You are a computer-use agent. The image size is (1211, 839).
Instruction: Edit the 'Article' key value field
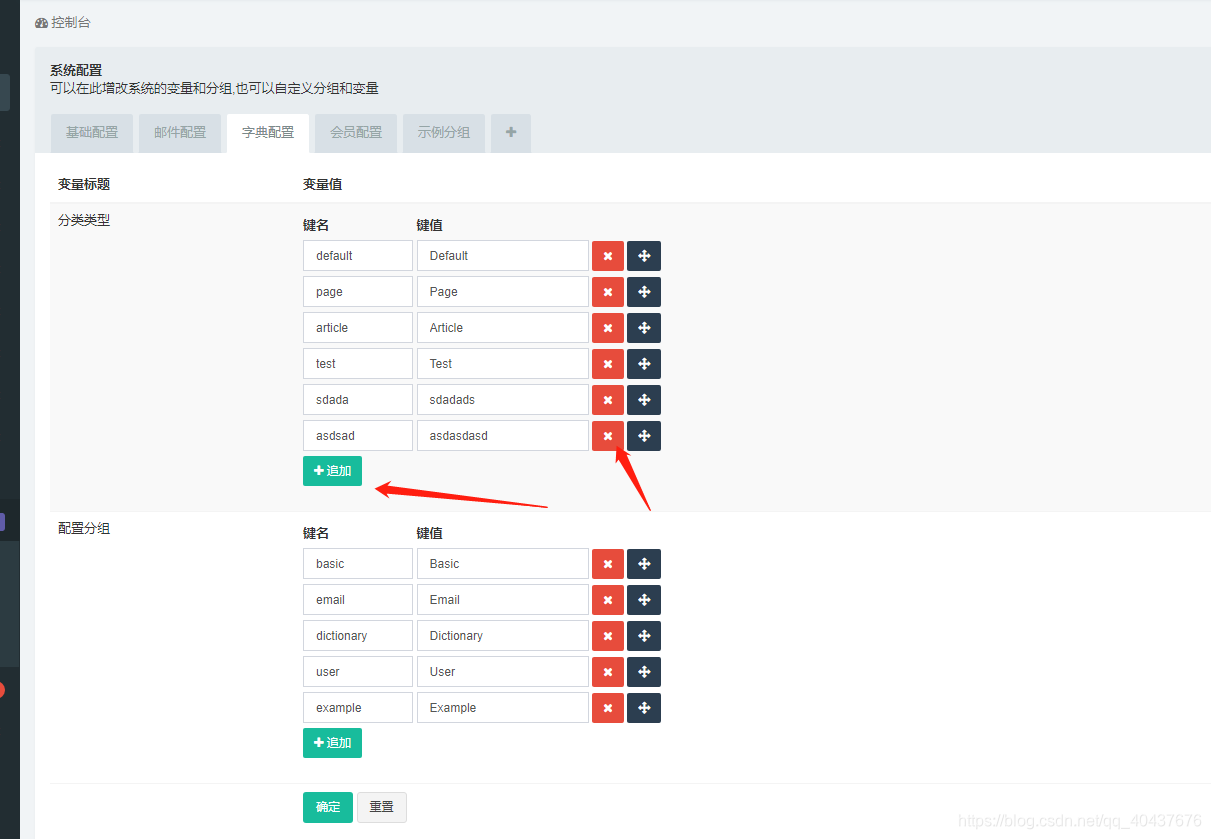tap(503, 328)
